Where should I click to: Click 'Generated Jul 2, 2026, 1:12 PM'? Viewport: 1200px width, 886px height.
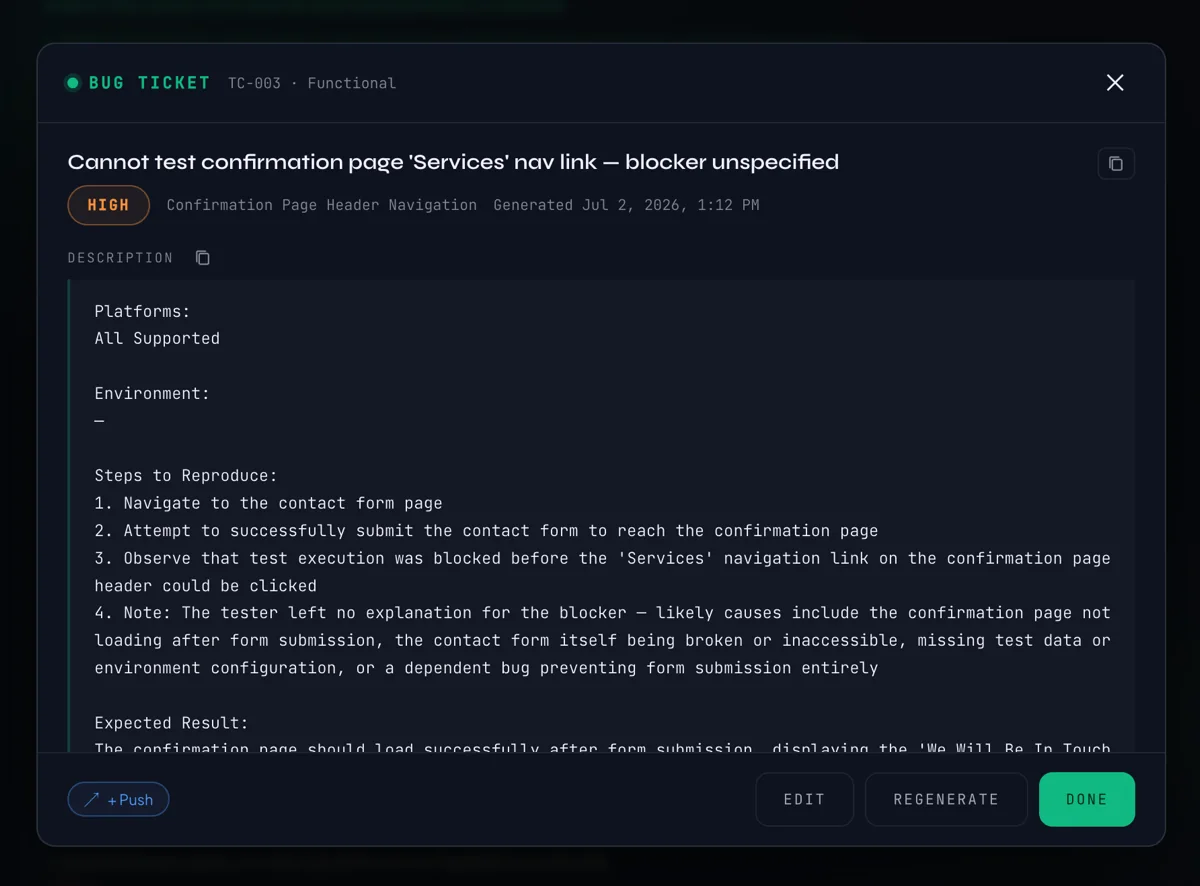tap(626, 205)
